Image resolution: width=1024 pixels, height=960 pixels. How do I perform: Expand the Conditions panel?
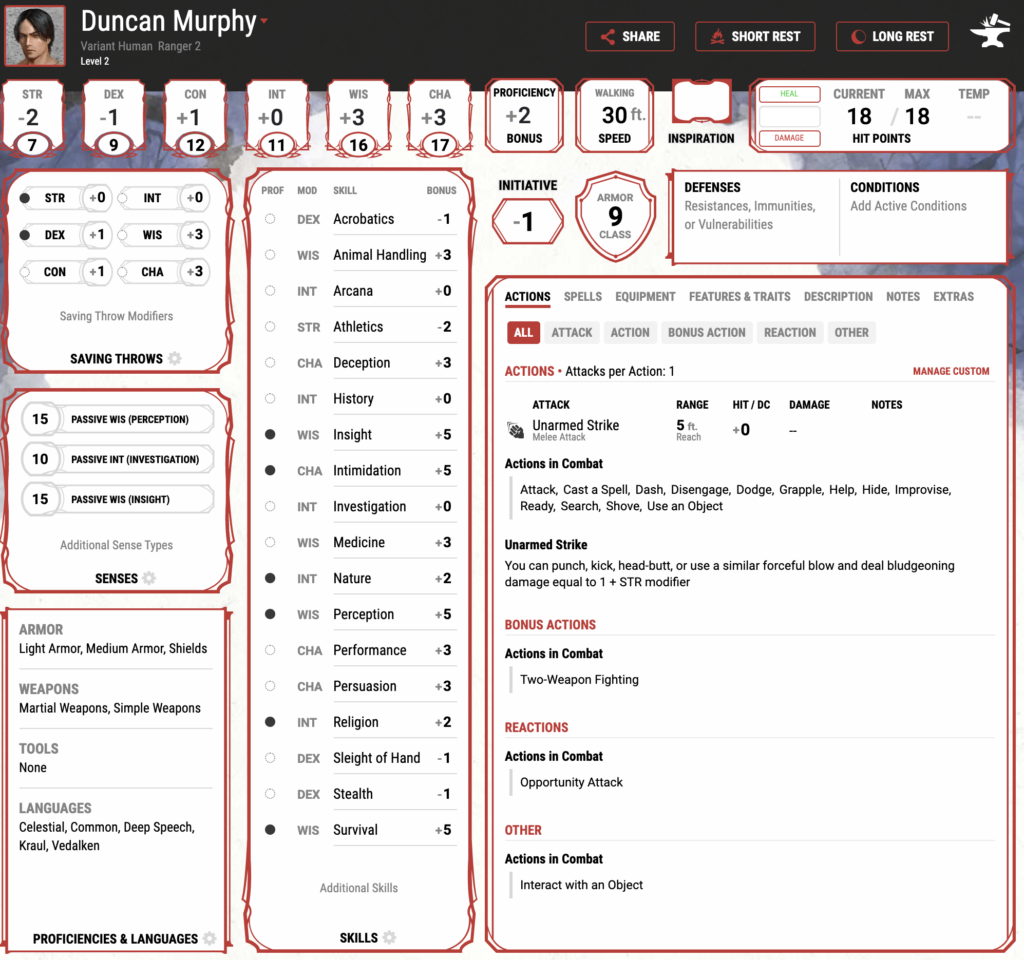tap(922, 216)
